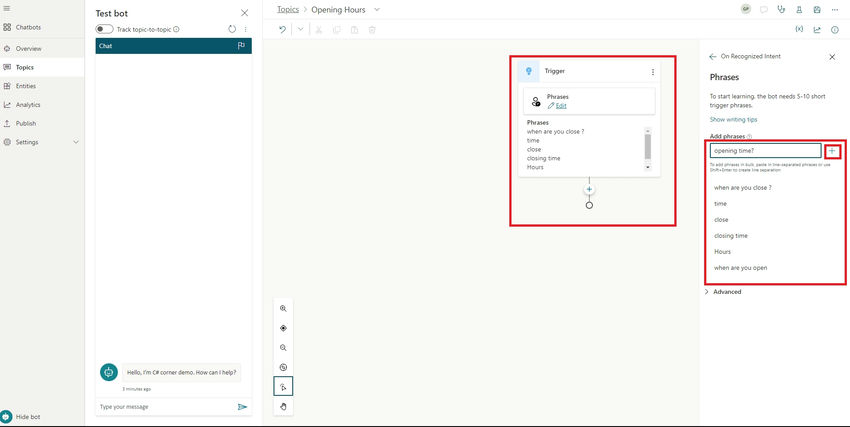Open the topic details info icon
Screen dimensions: 850x427
pos(835,30)
